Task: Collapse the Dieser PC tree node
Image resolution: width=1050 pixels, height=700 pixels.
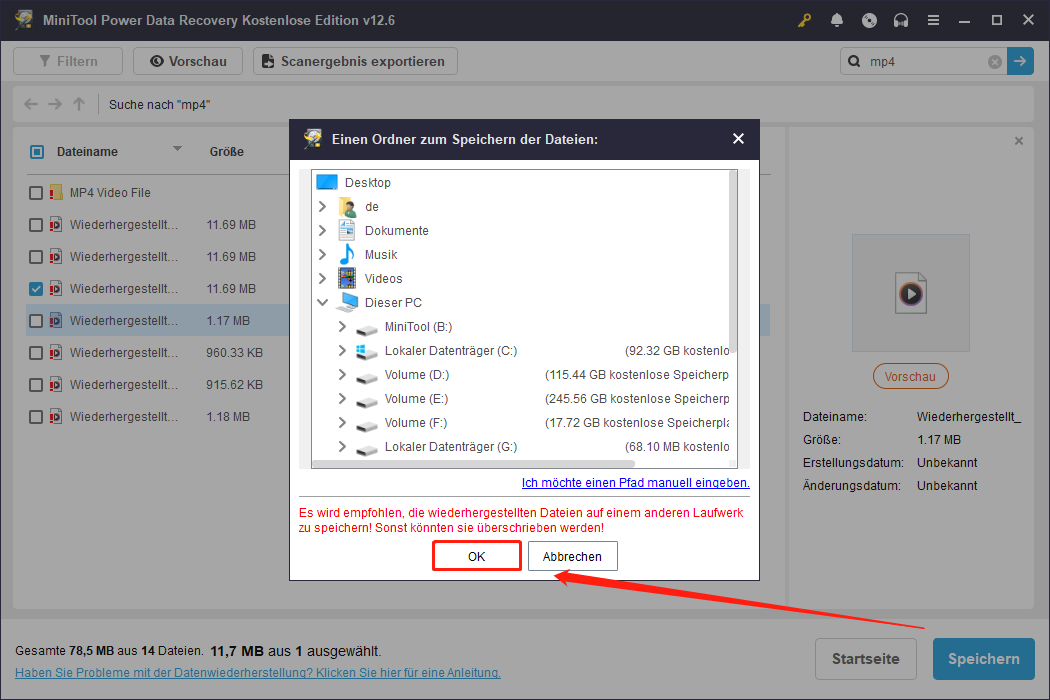Action: (x=322, y=302)
